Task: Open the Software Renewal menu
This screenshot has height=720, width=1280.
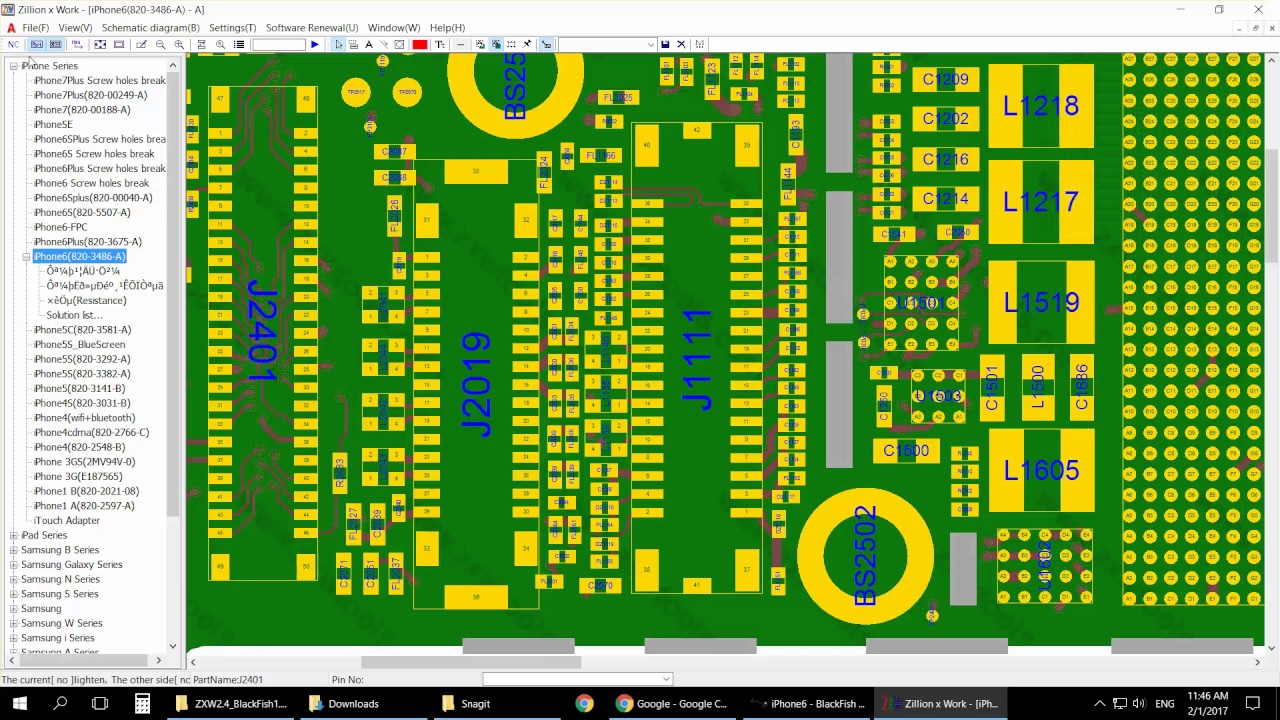Action: 312,28
